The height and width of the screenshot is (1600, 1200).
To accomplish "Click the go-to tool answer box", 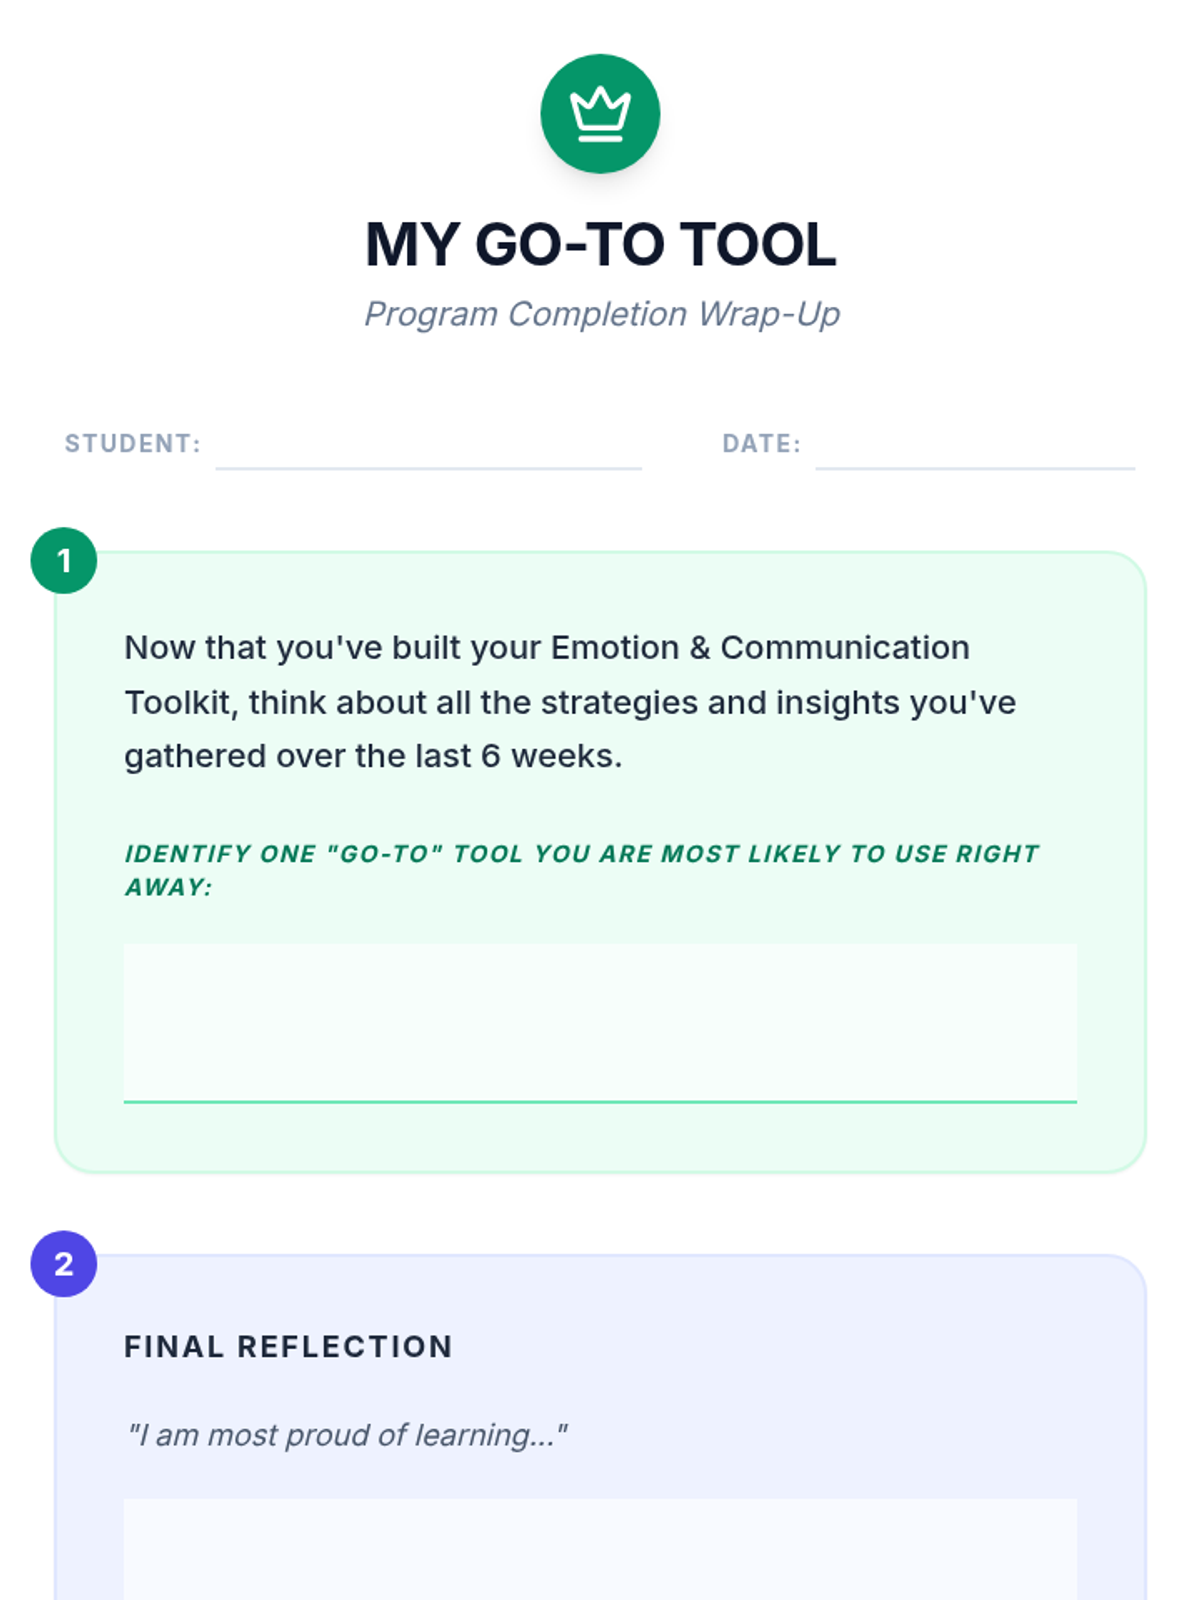I will (600, 1023).
